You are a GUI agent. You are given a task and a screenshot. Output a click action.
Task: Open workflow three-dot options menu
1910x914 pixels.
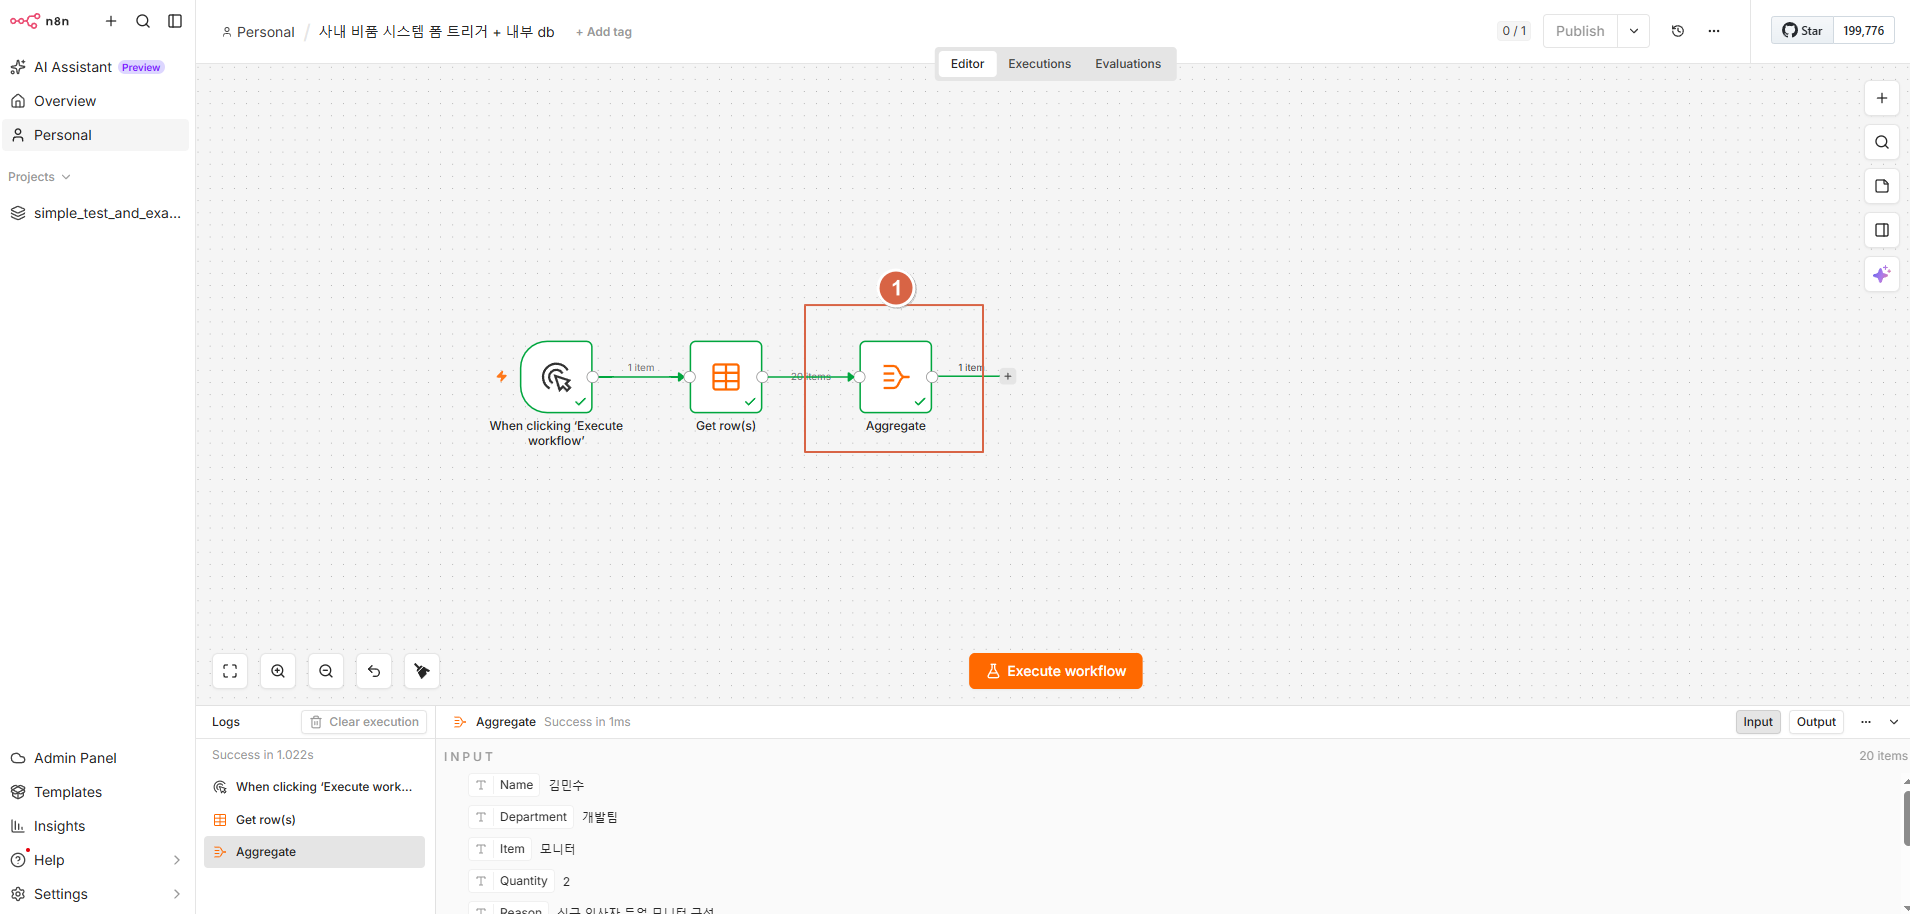tap(1714, 31)
